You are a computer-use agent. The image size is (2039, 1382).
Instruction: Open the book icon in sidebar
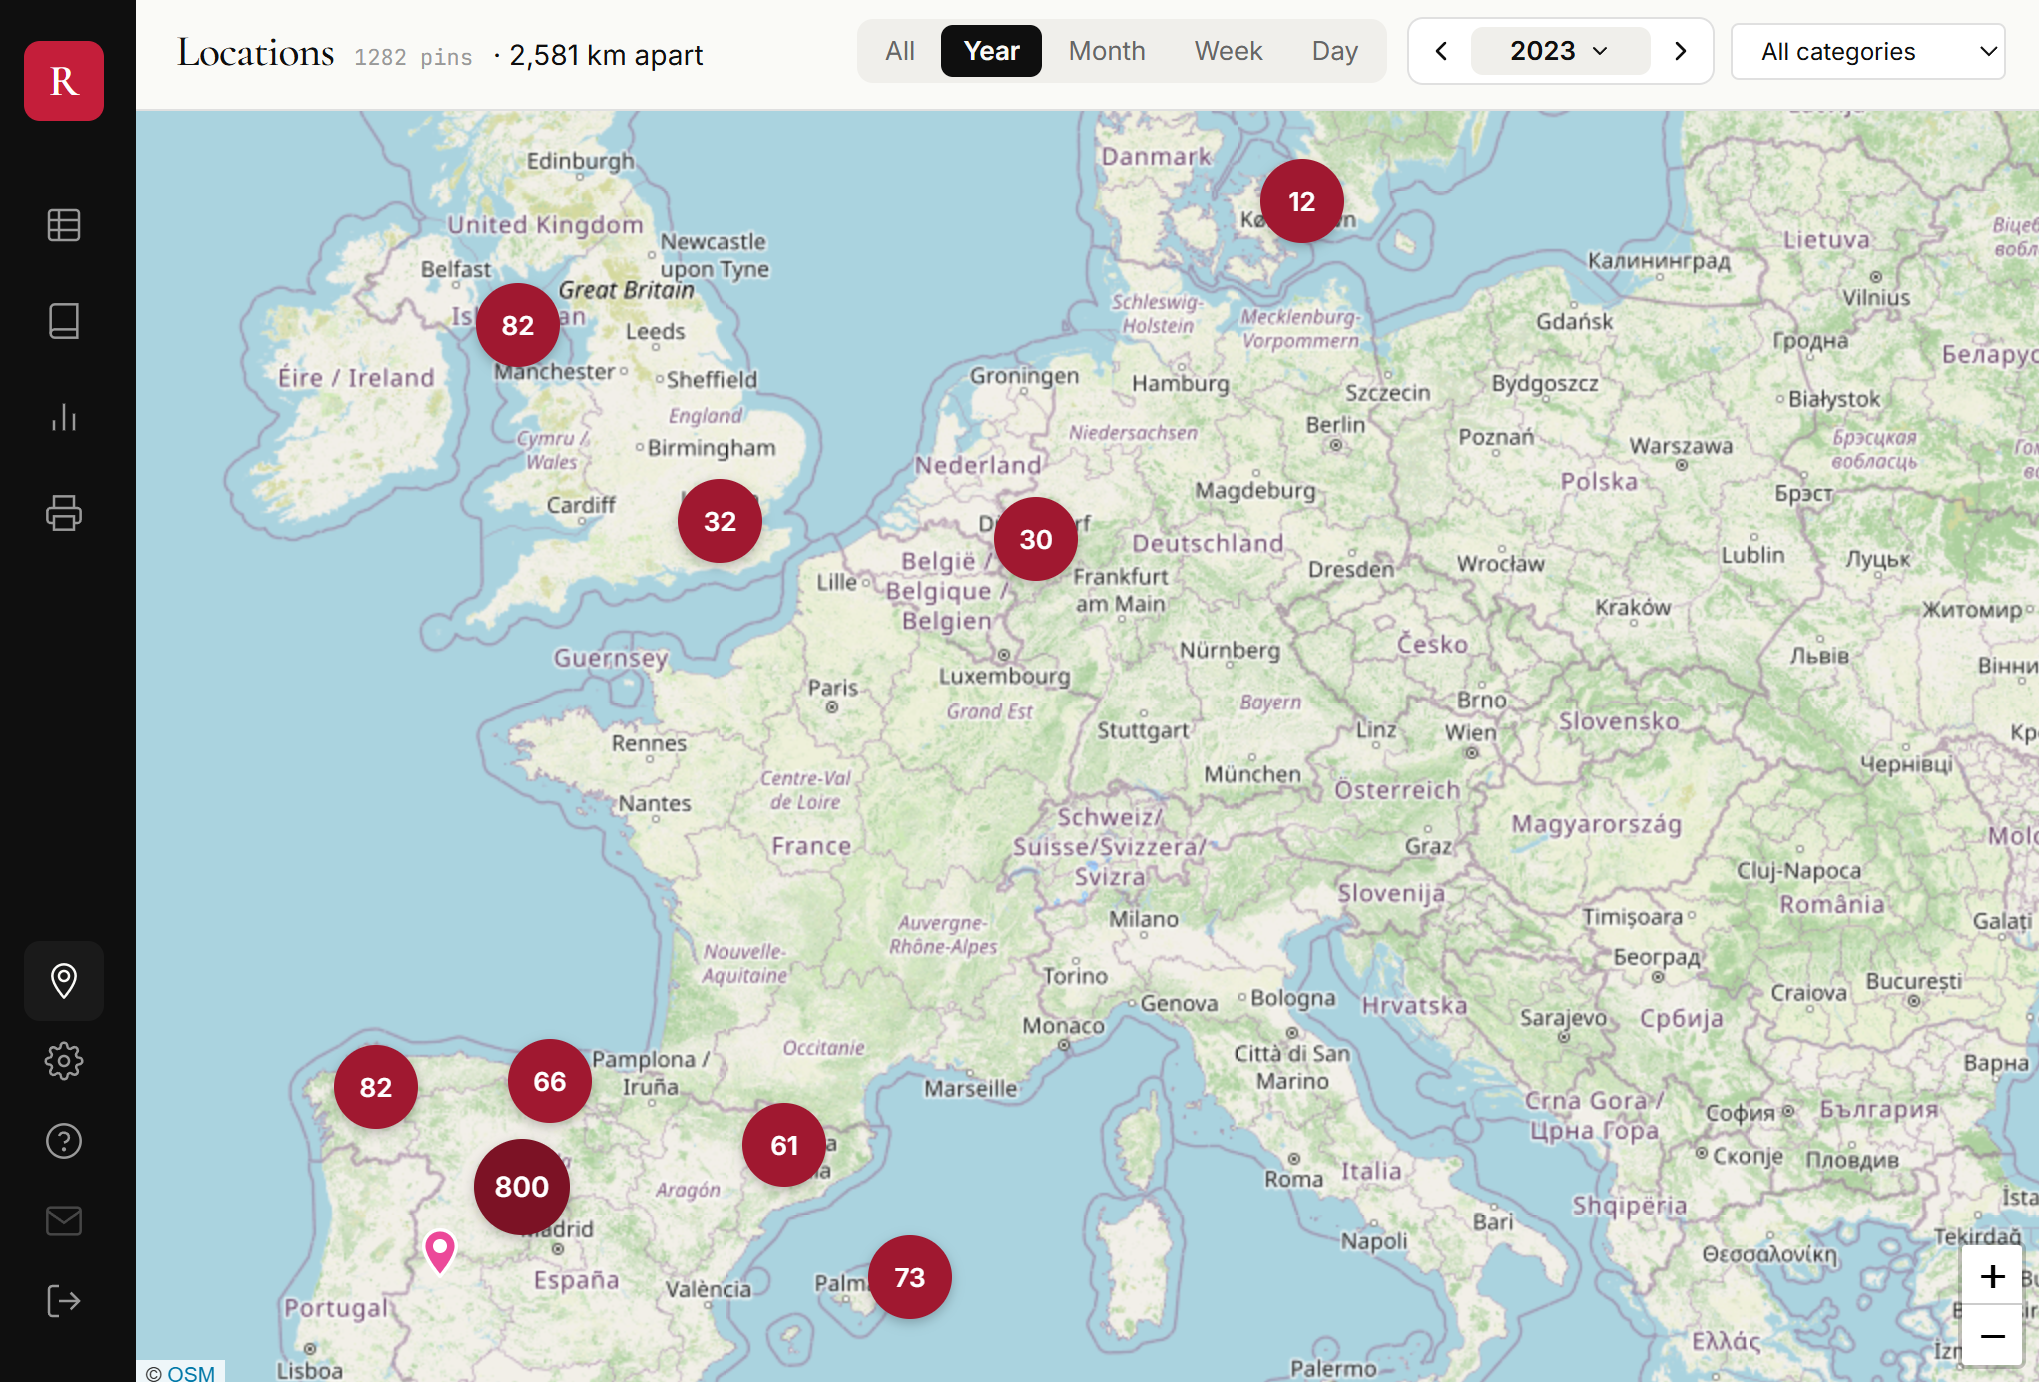(x=64, y=321)
